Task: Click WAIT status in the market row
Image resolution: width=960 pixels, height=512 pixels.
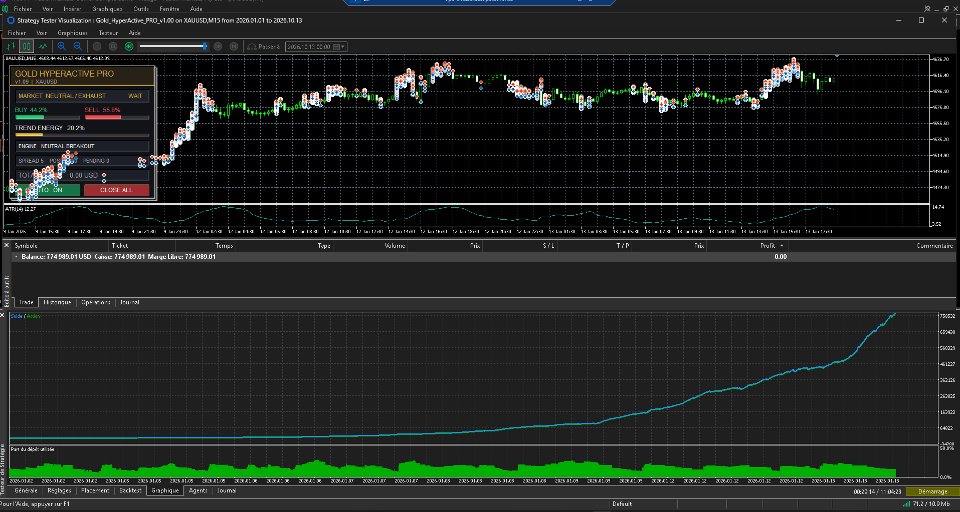Action: 135,96
